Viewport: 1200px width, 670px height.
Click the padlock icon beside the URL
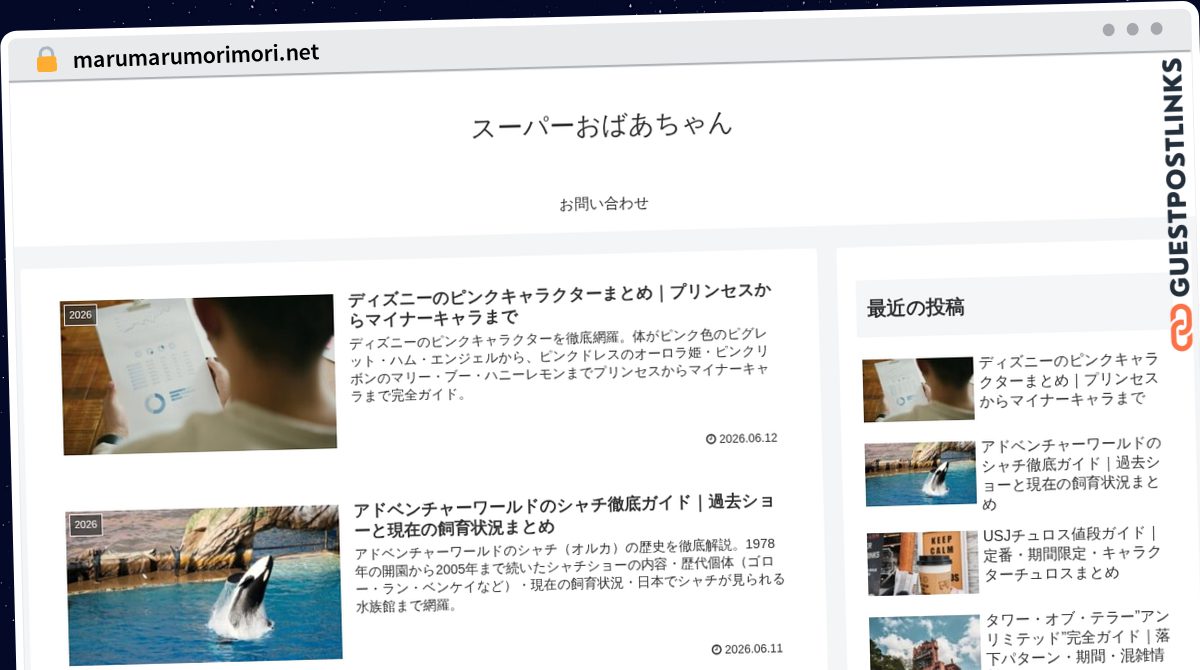(46, 59)
